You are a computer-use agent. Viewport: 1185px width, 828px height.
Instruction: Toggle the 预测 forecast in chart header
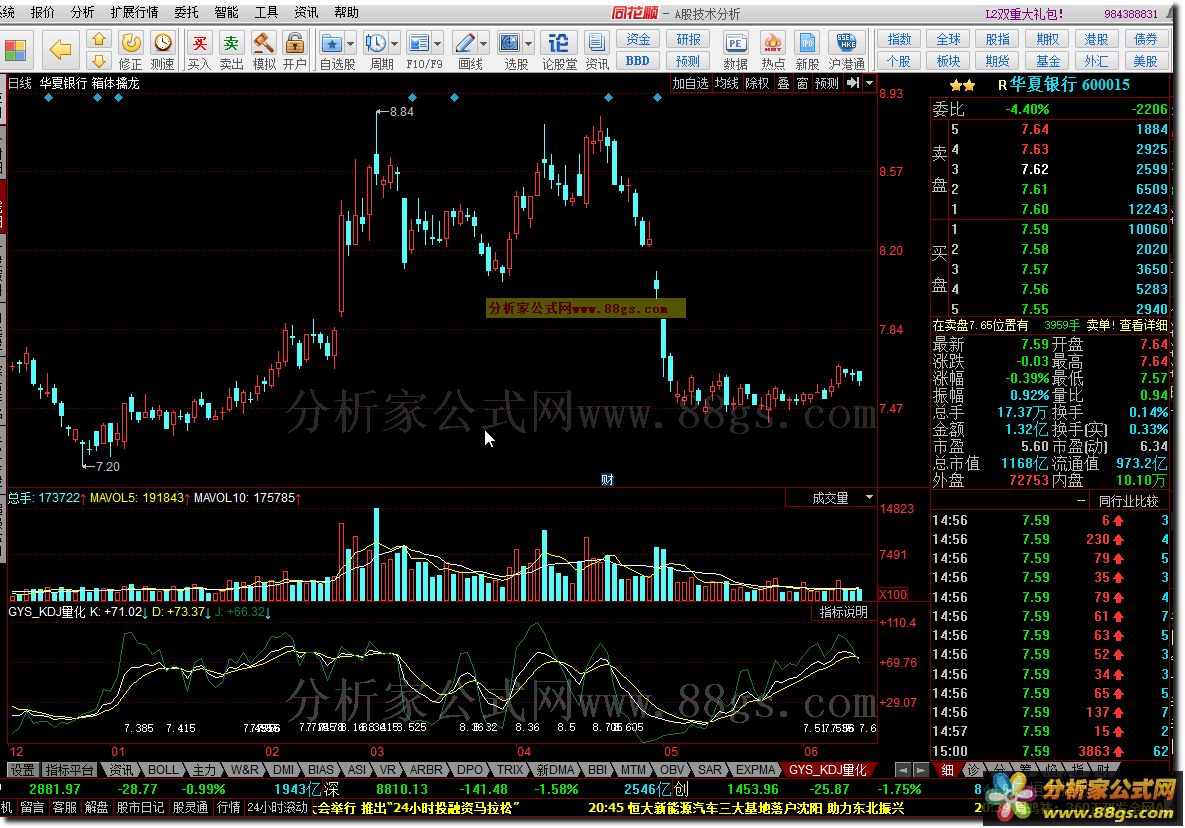[x=827, y=83]
